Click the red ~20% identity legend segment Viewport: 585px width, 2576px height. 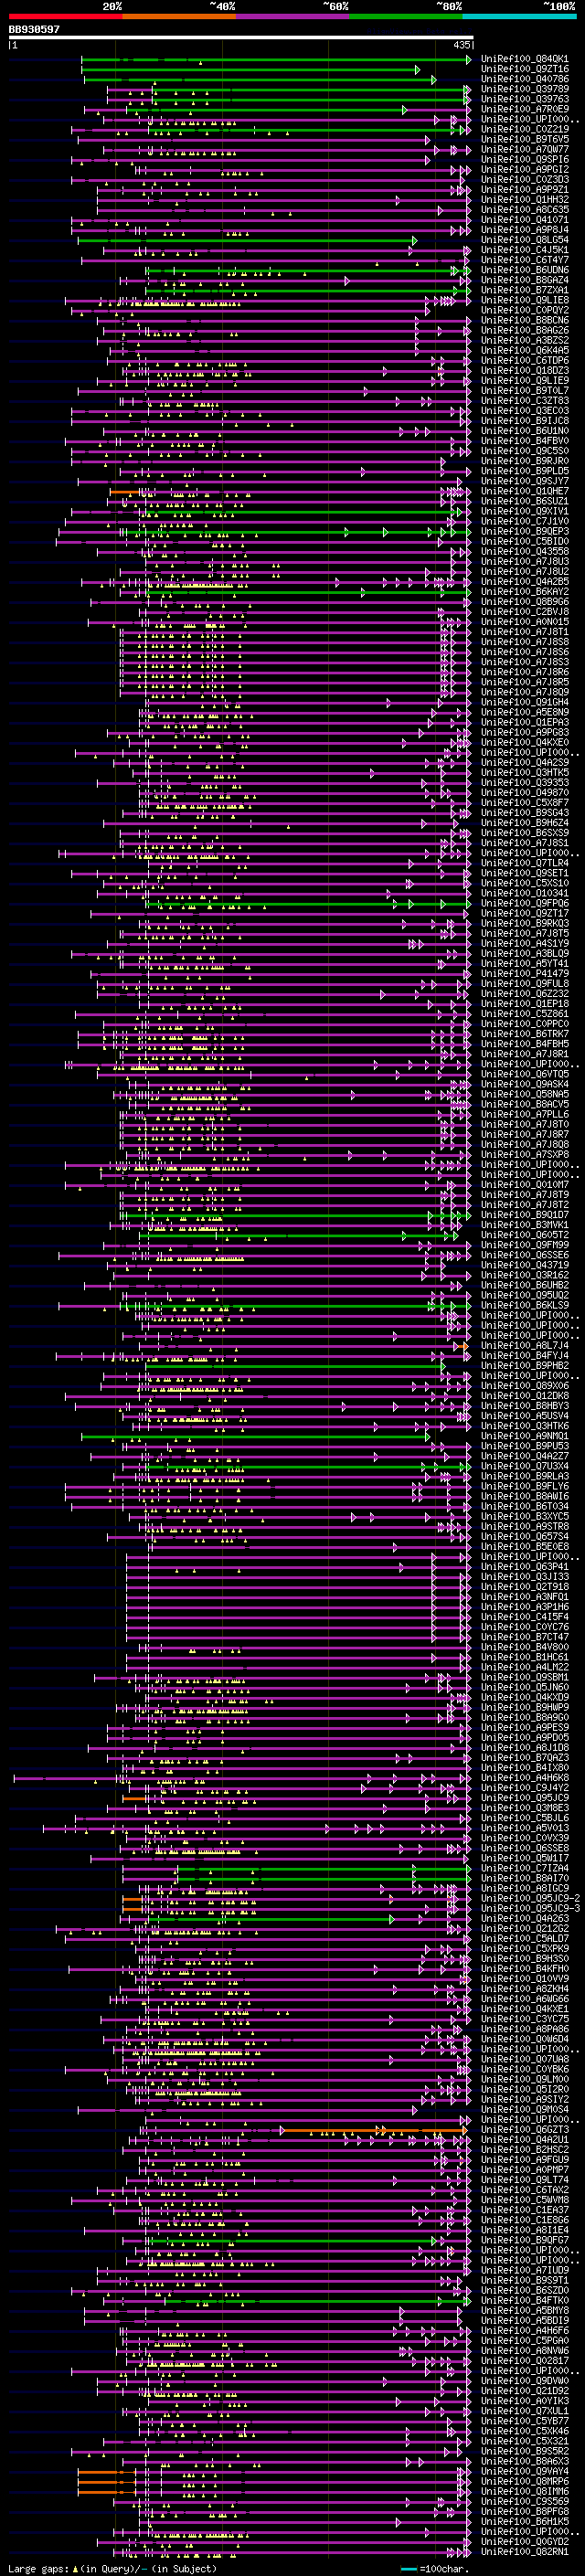coord(64,16)
